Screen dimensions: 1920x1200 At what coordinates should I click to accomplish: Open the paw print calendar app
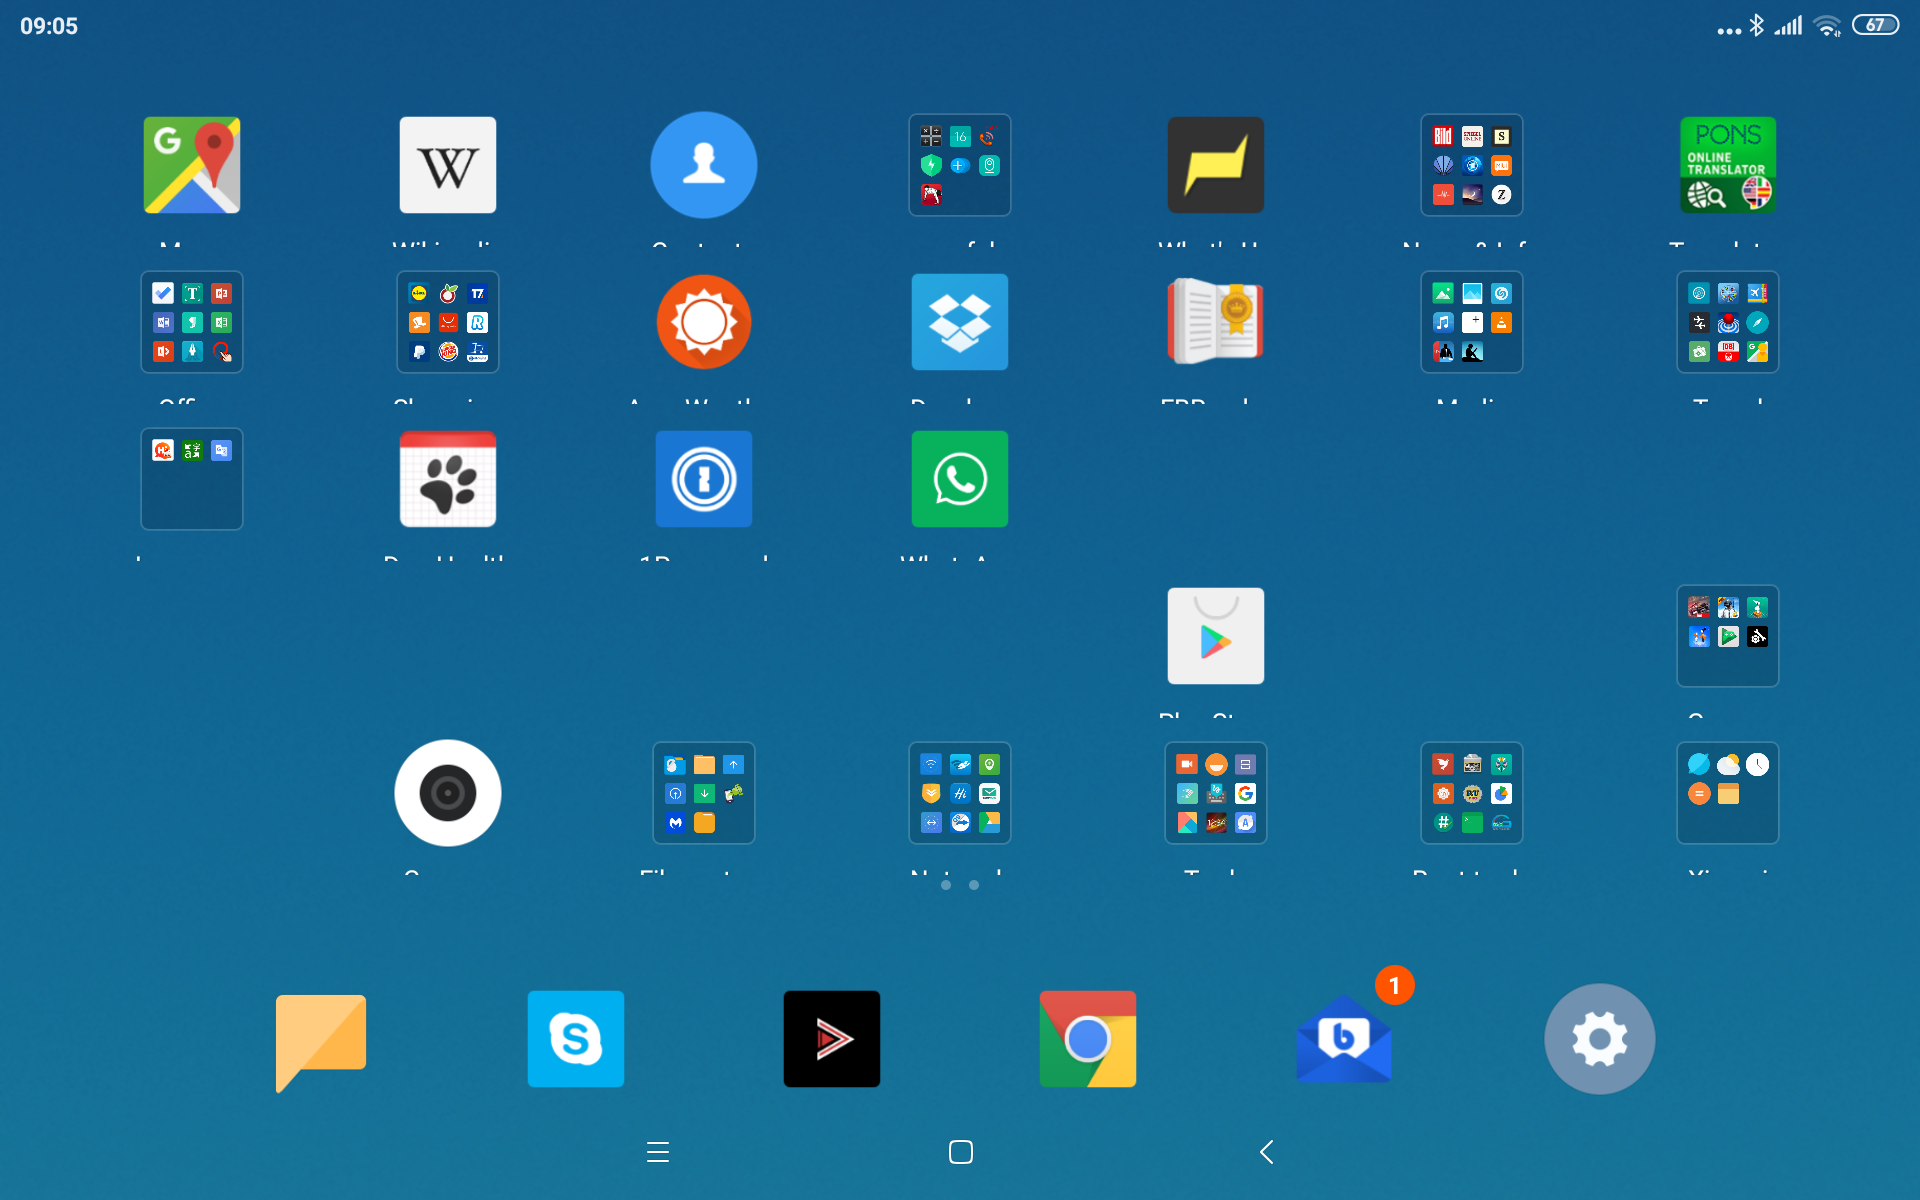pos(448,479)
